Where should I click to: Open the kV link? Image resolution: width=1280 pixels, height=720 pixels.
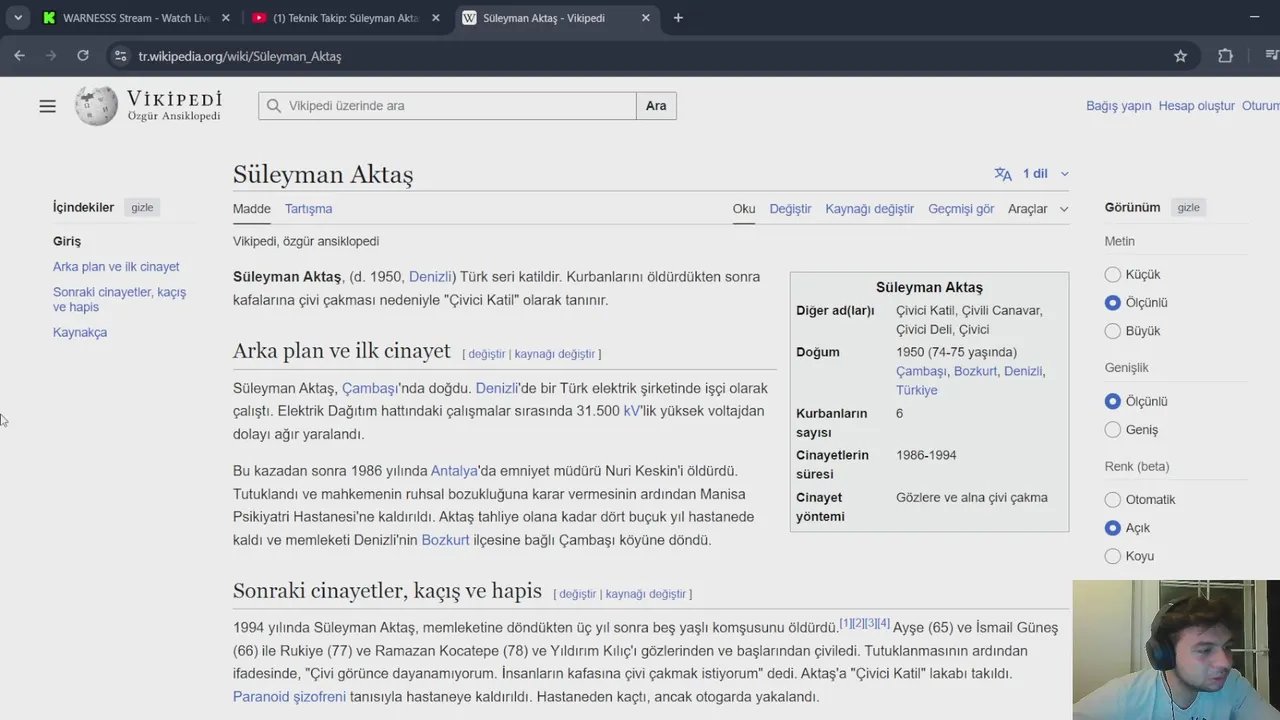[631, 411]
